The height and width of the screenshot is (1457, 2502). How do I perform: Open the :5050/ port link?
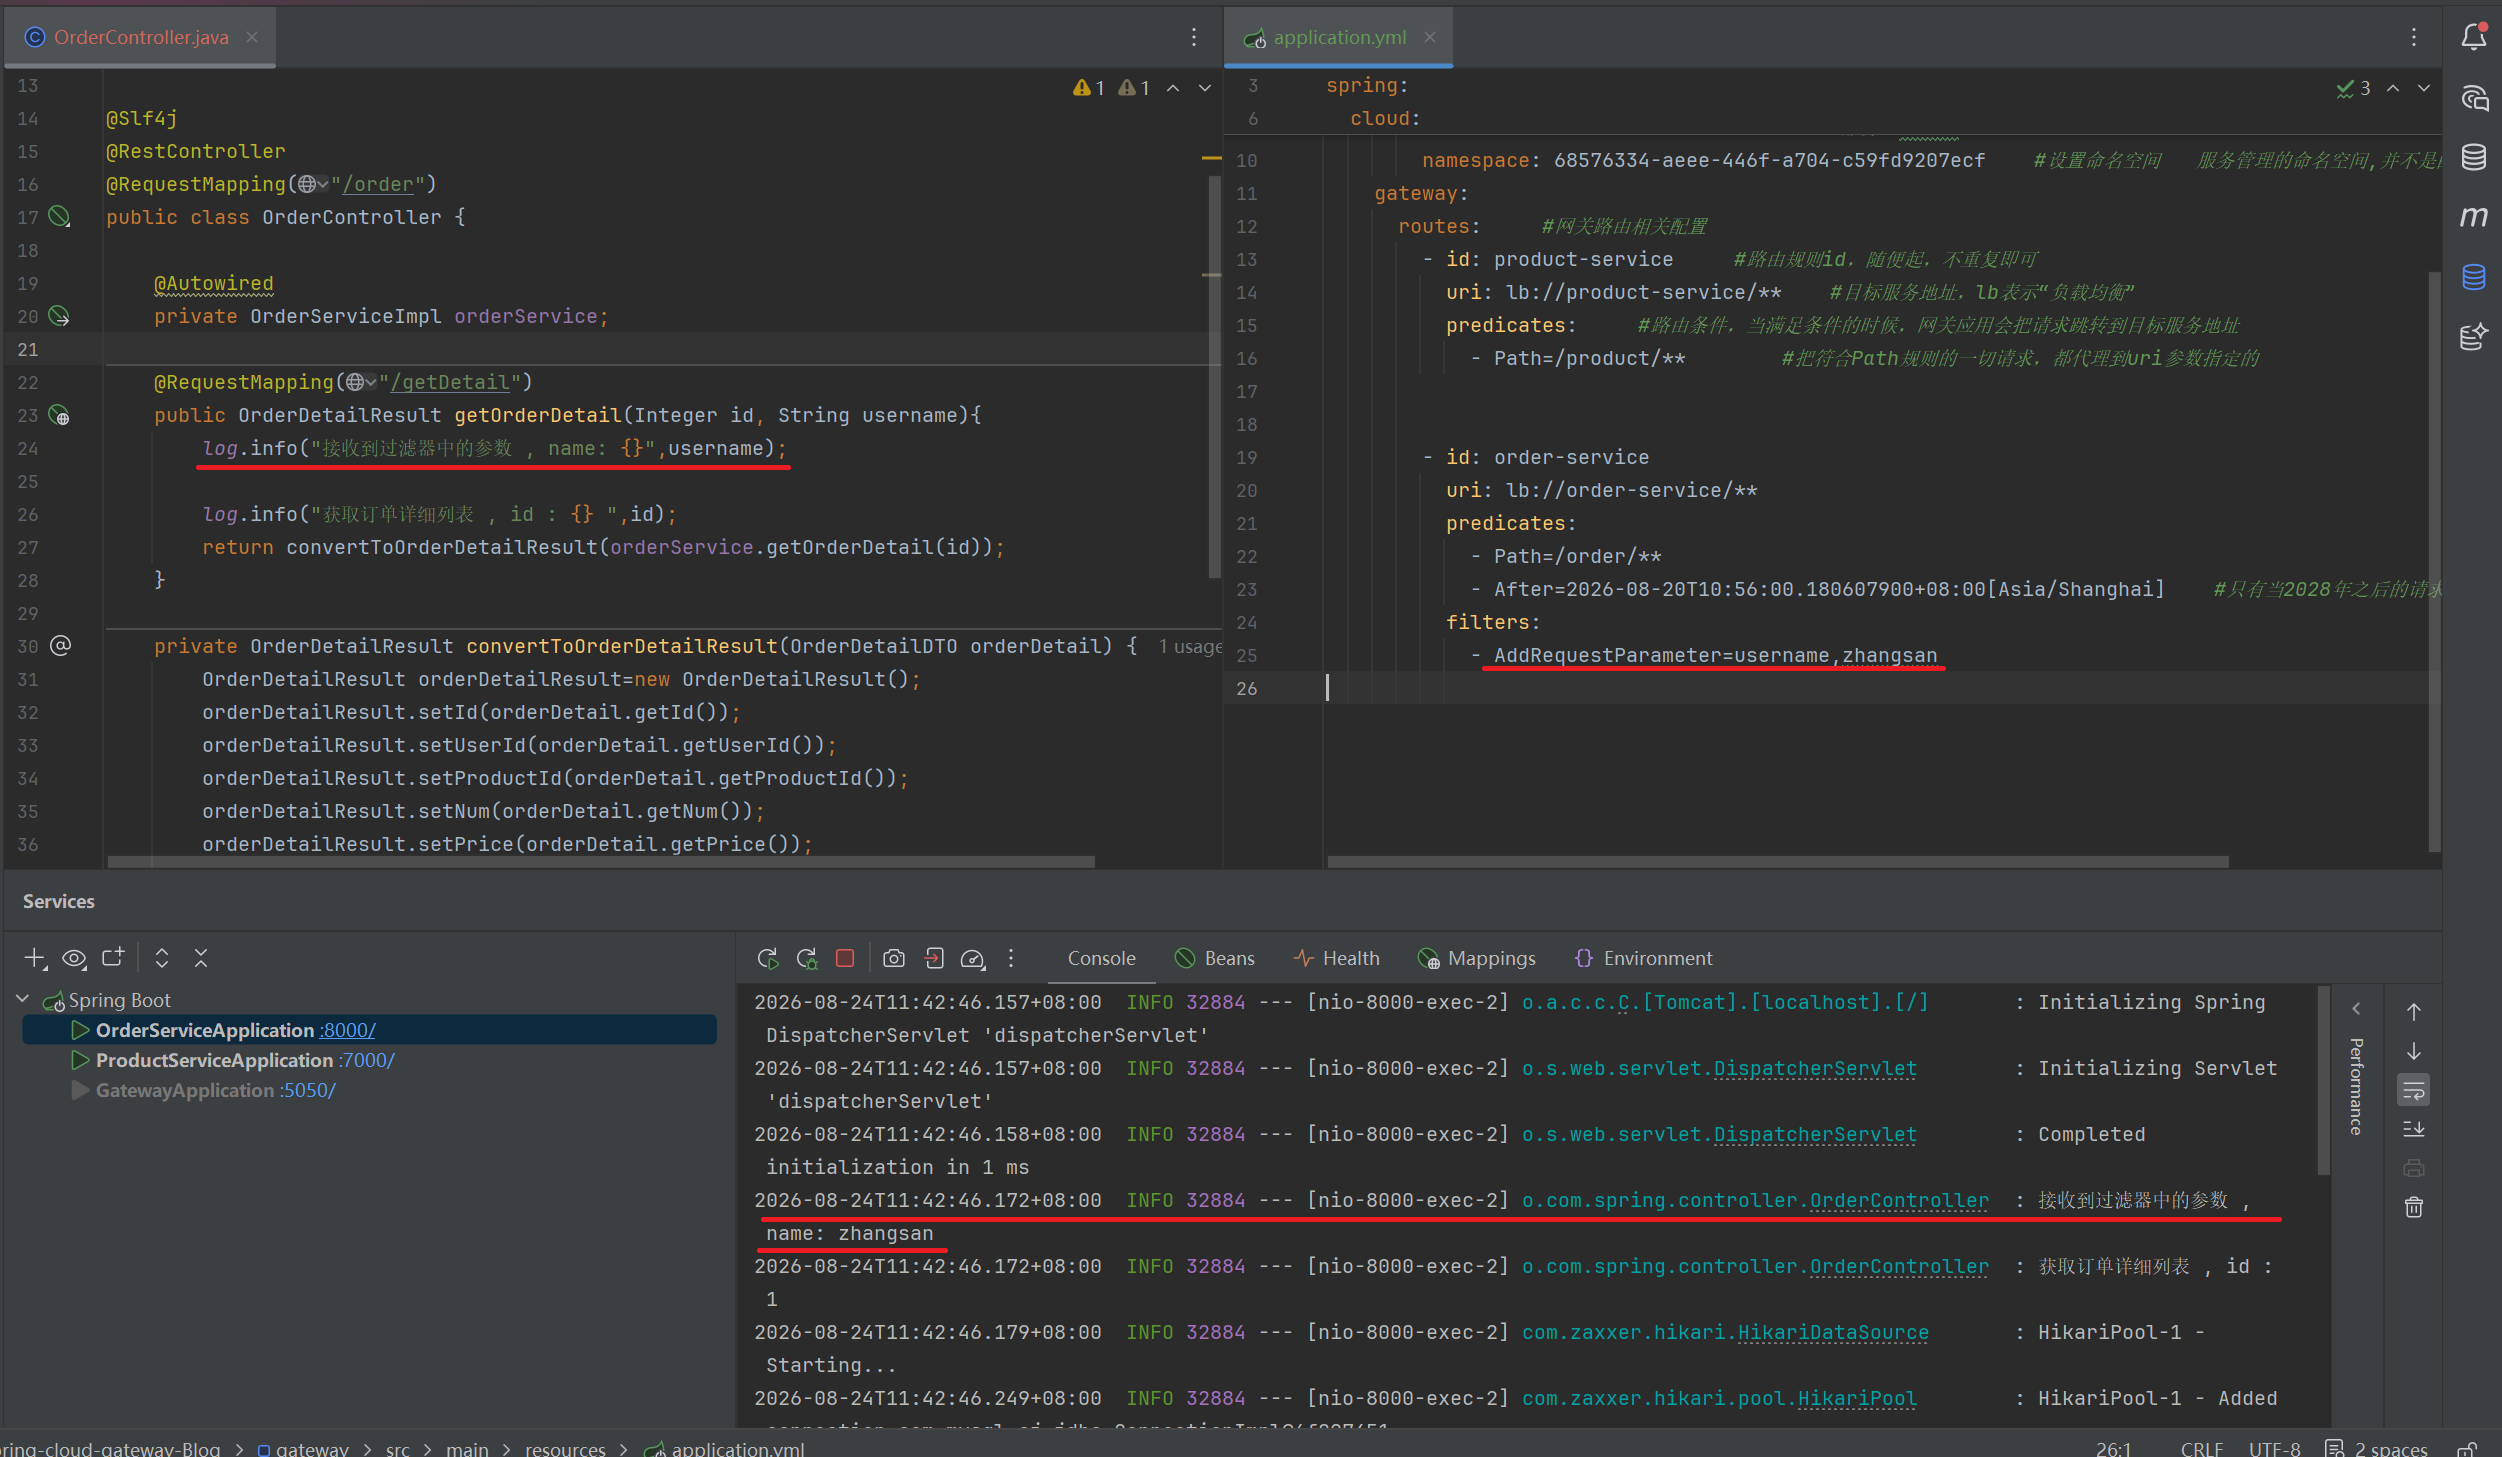click(307, 1090)
